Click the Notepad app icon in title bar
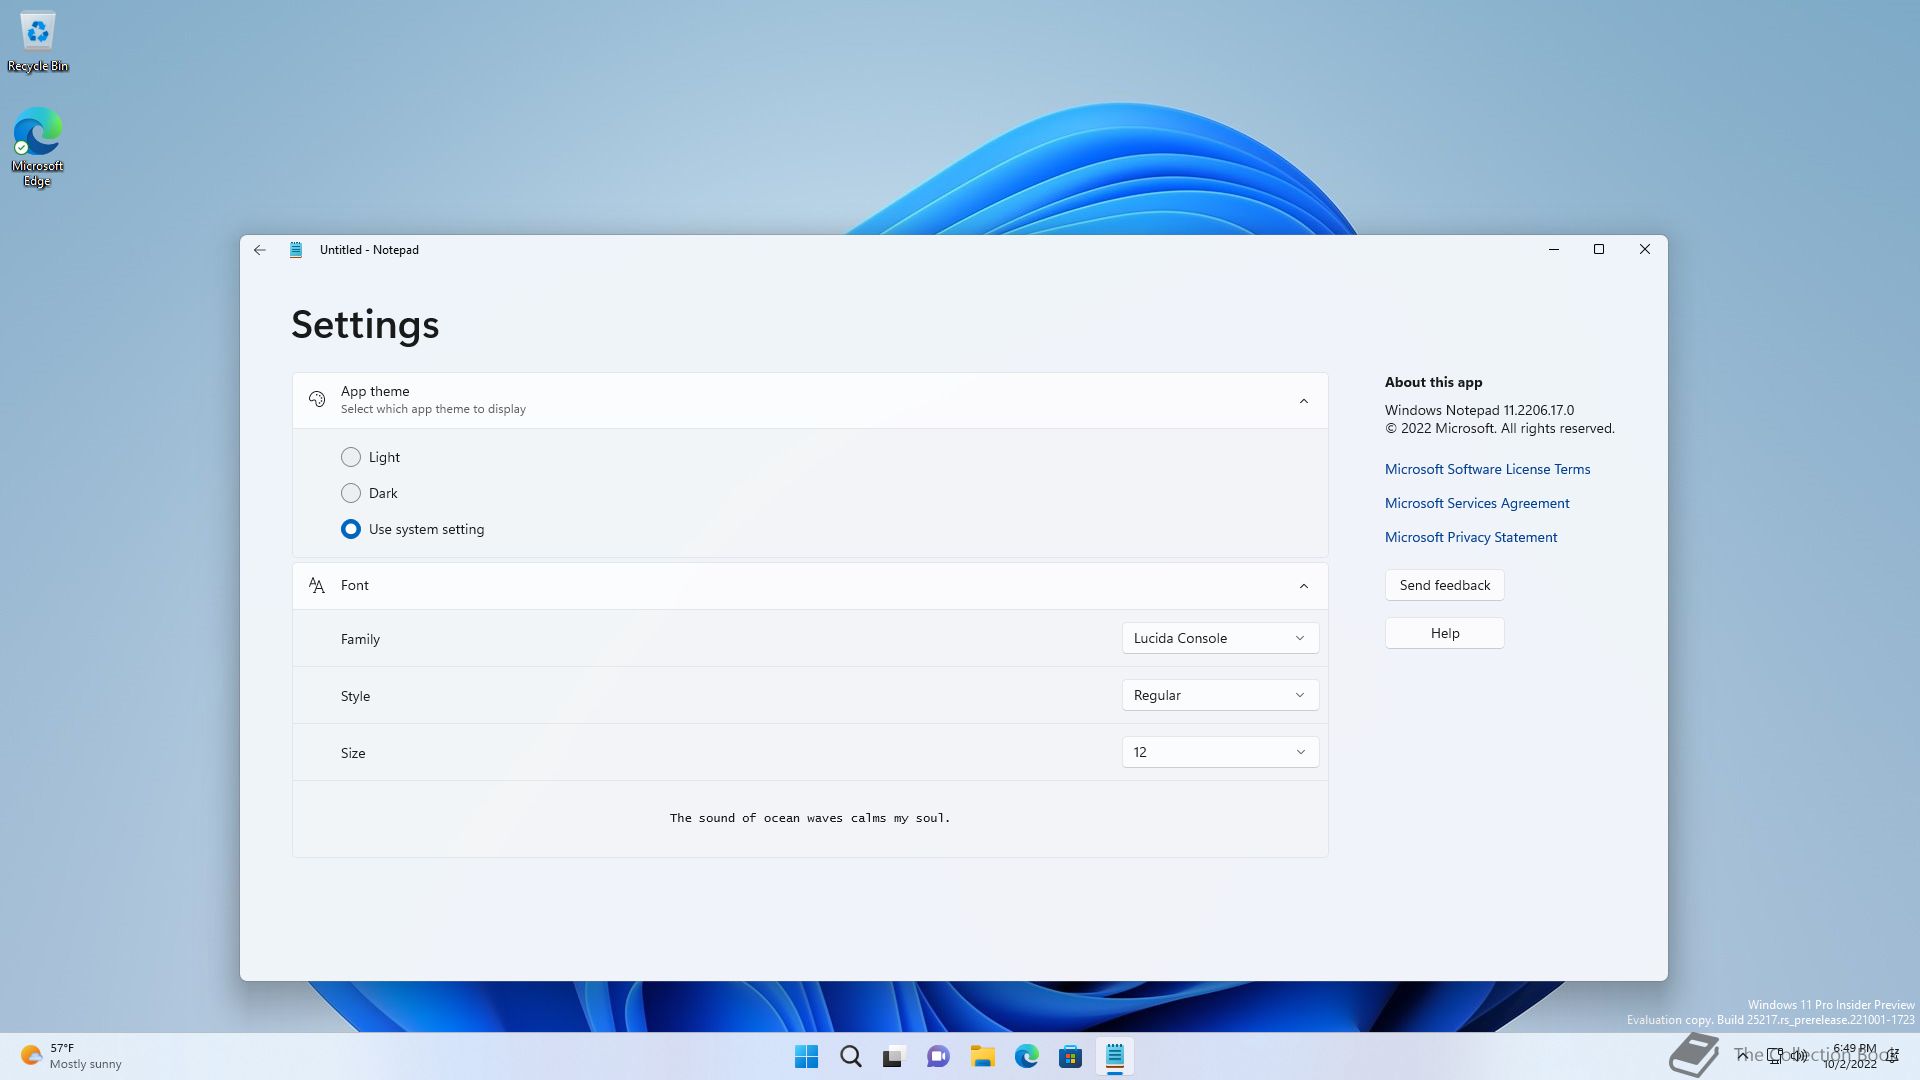The height and width of the screenshot is (1080, 1920). 296,250
